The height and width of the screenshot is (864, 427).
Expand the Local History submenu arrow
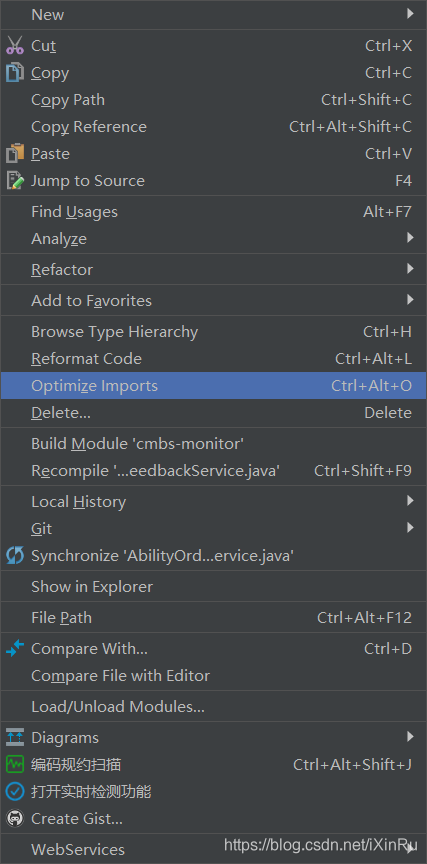point(410,501)
